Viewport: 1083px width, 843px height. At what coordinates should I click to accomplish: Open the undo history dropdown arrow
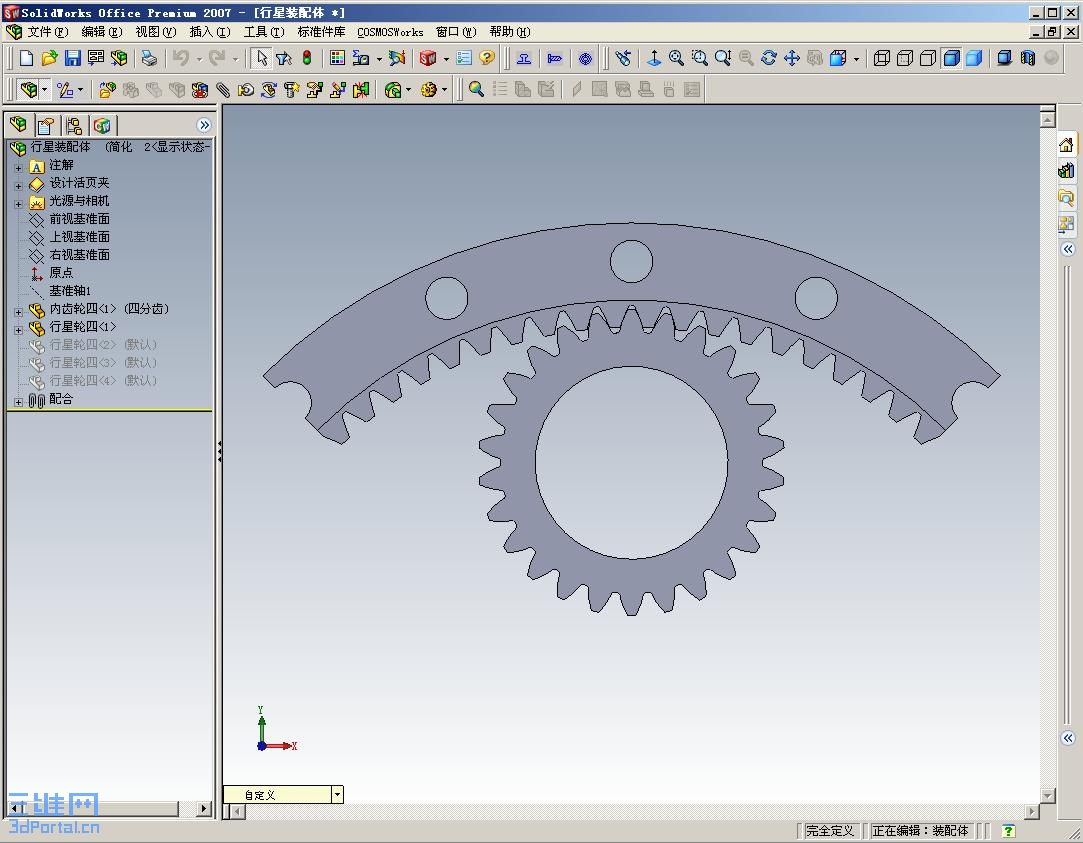click(199, 59)
